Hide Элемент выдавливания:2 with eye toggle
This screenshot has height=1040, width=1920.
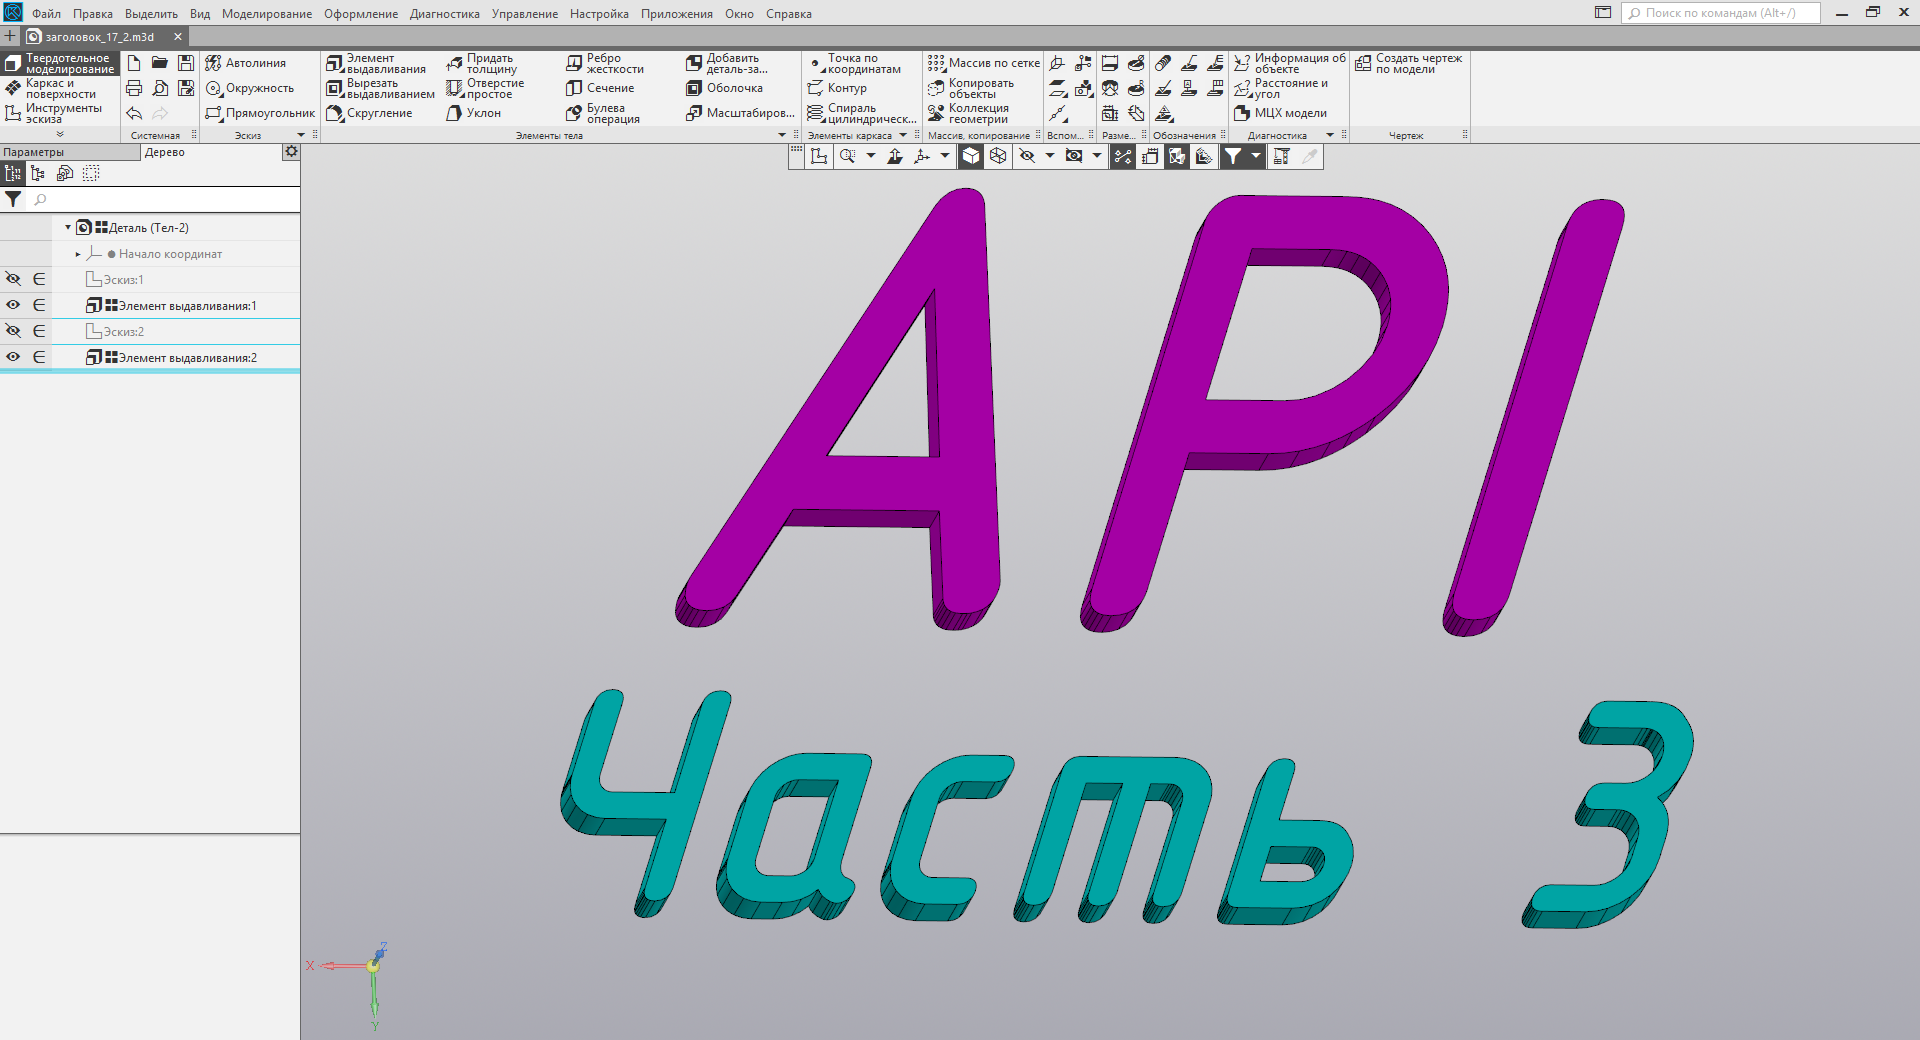point(13,357)
